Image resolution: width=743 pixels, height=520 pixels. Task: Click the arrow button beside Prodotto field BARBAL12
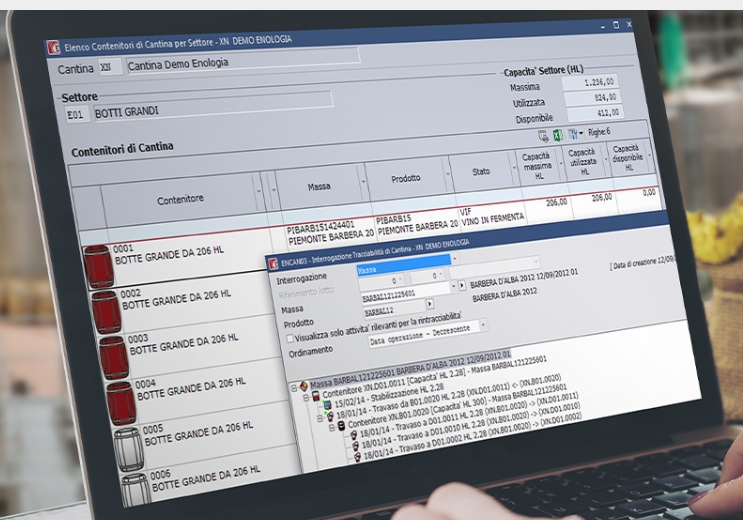[430, 304]
